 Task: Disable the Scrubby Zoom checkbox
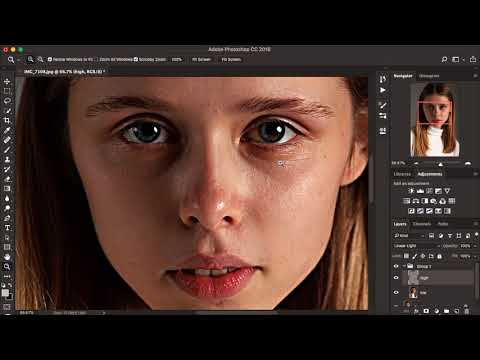coord(136,59)
